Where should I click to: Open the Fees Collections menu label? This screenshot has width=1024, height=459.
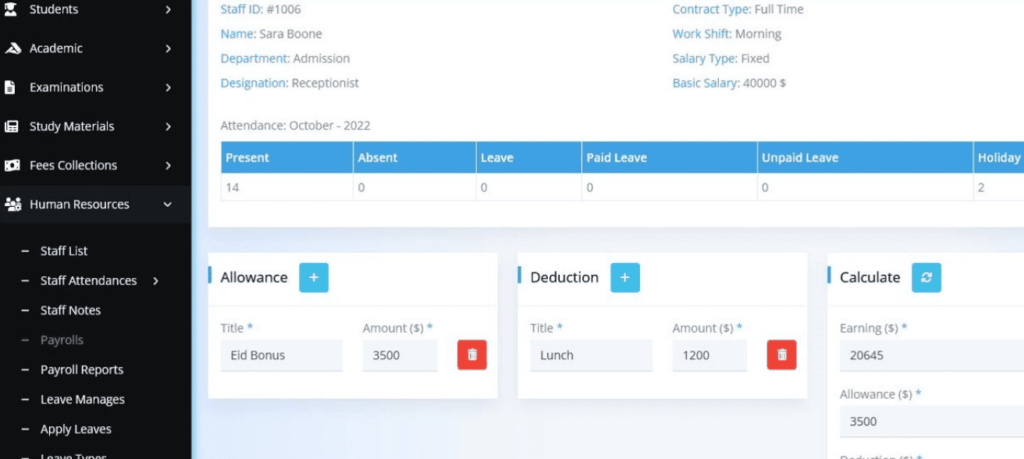click(73, 165)
